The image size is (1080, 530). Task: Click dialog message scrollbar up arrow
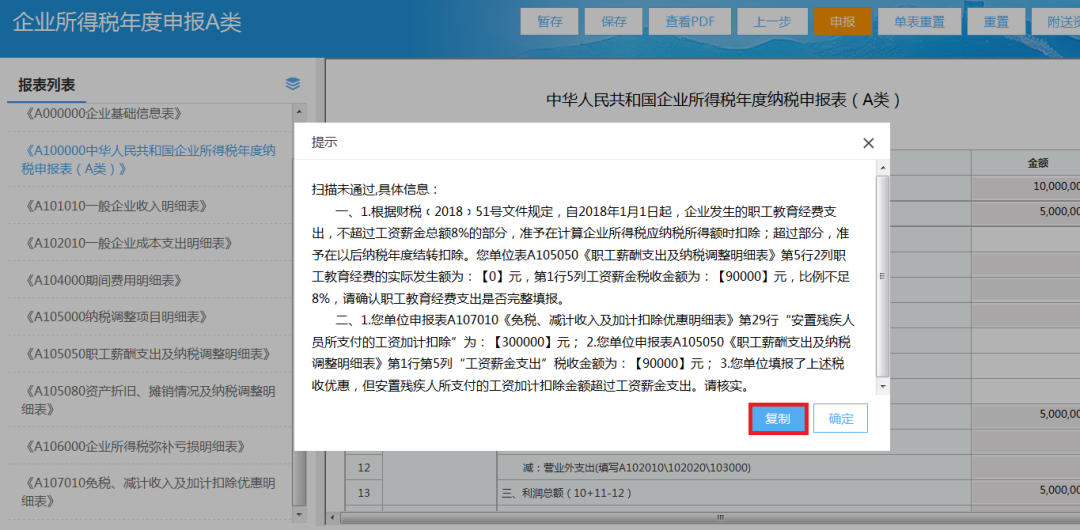click(882, 168)
